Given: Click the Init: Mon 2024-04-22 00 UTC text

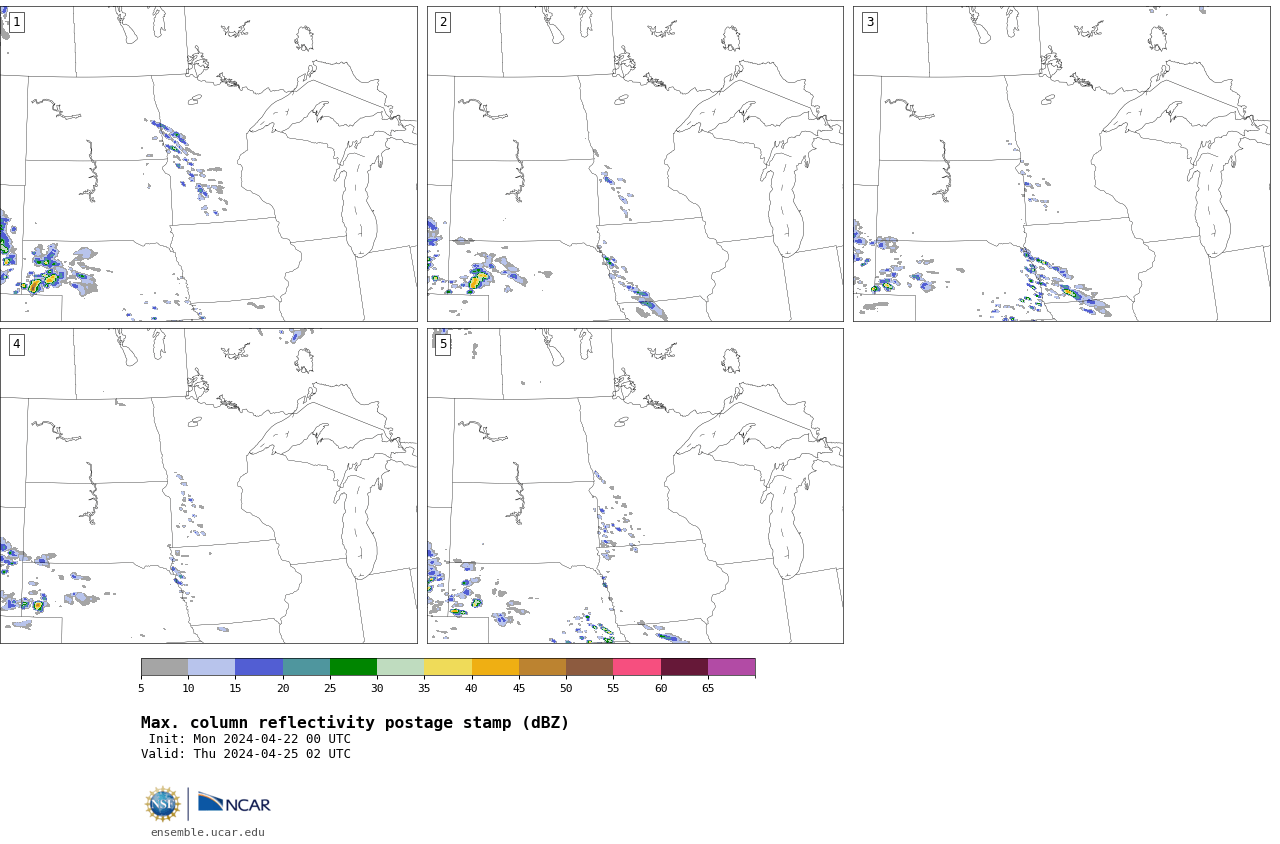Looking at the screenshot, I should tap(250, 739).
